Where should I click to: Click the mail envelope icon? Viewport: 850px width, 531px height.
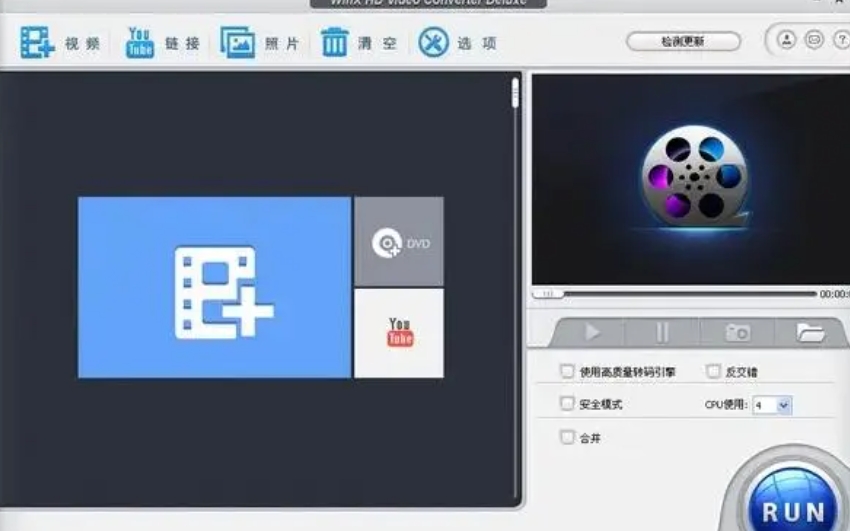814,40
